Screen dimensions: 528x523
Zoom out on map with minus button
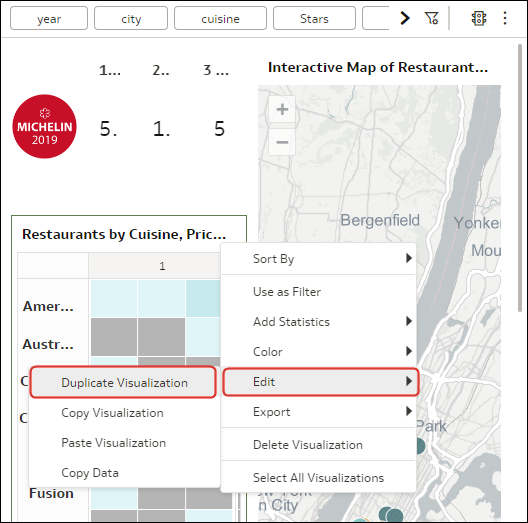(282, 142)
